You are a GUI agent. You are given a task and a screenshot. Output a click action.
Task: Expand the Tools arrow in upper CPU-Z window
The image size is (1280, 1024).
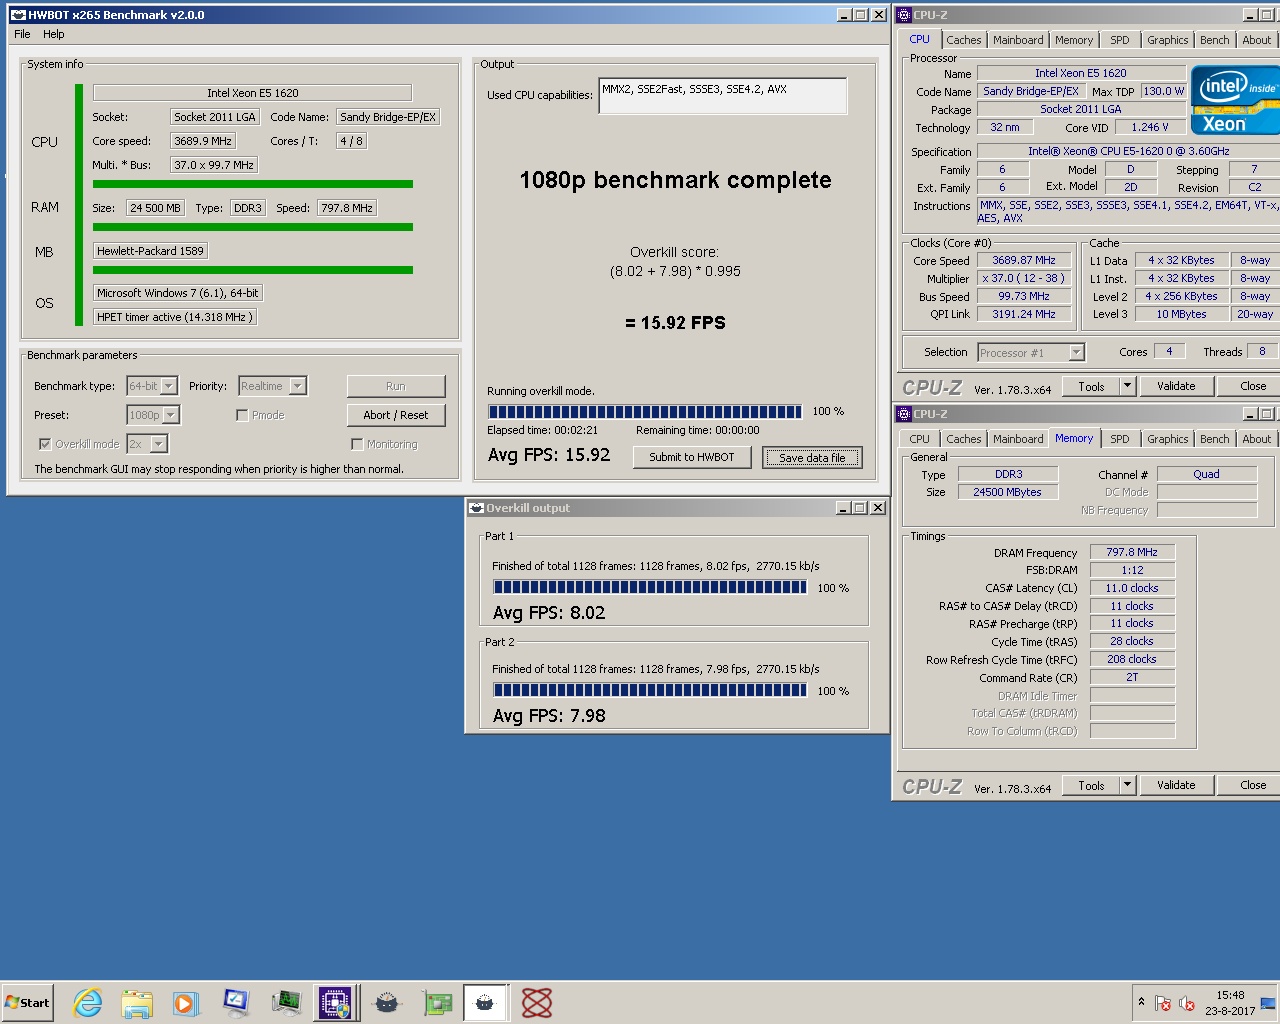coord(1127,386)
